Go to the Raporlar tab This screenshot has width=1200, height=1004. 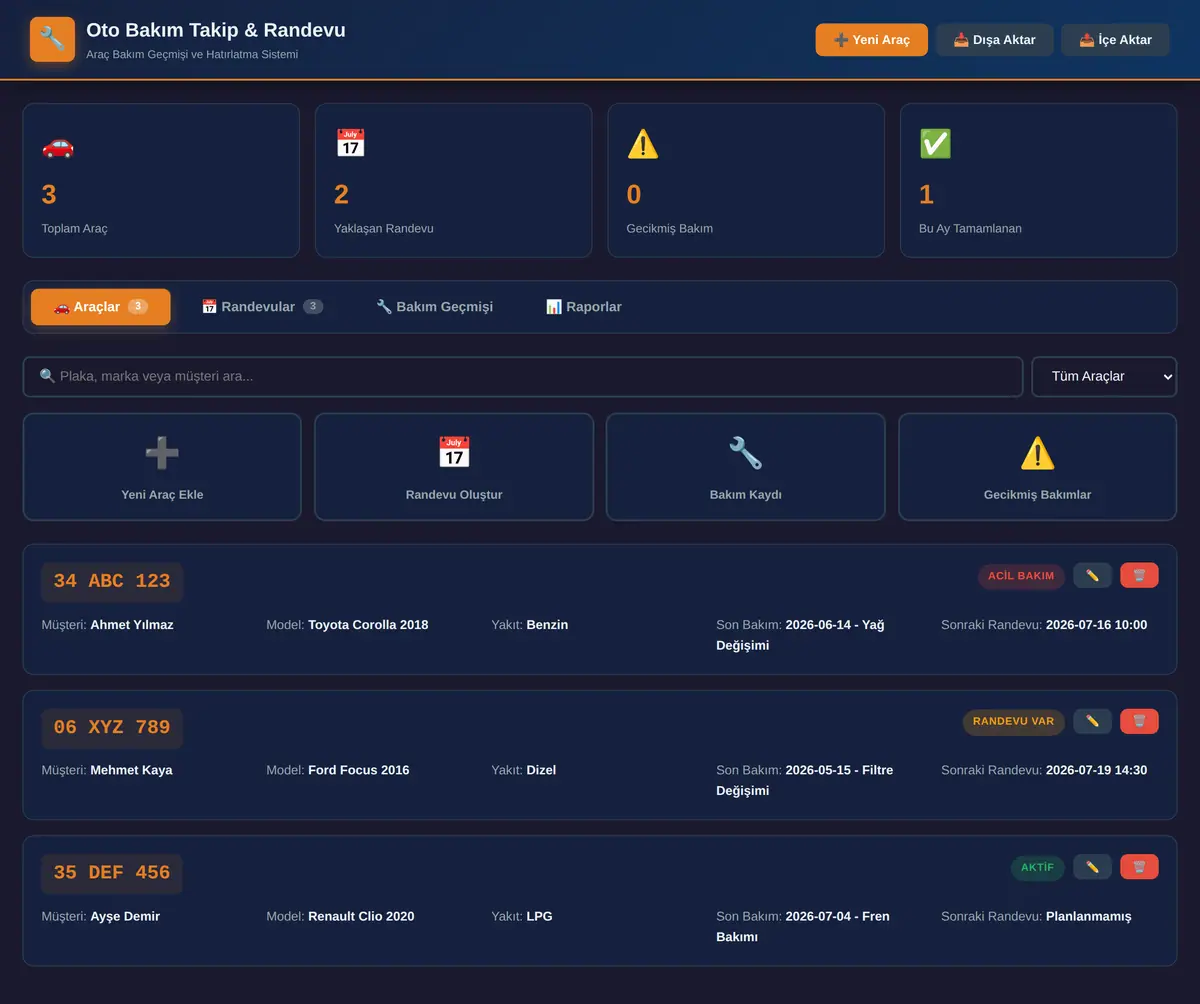[x=584, y=307]
